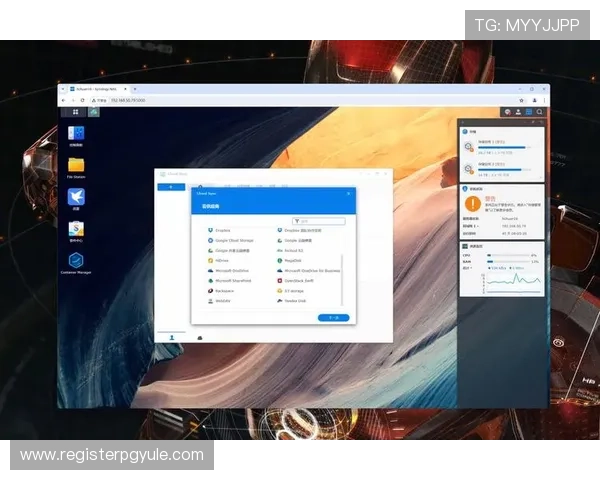Reload the browser page

tap(82, 100)
